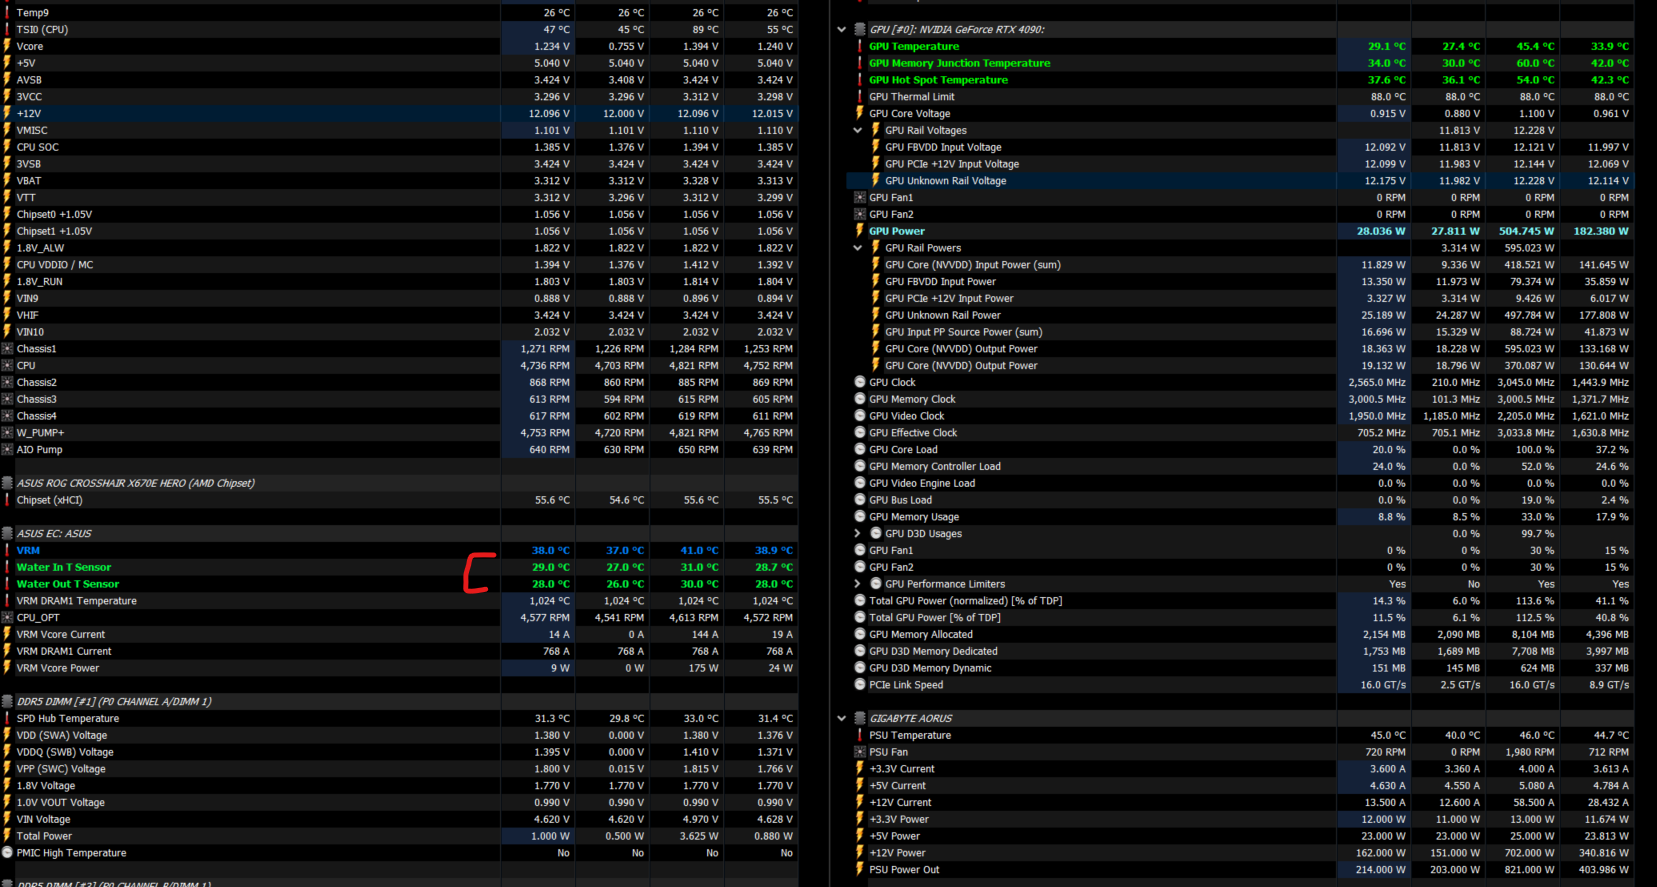Click chip icon beside ASUS EC: ASUS header
The width and height of the screenshot is (1657, 887).
(x=7, y=533)
